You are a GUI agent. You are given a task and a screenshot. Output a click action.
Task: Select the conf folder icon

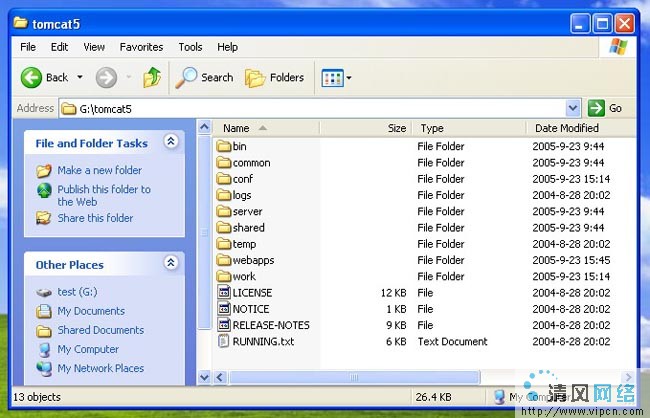(x=224, y=179)
